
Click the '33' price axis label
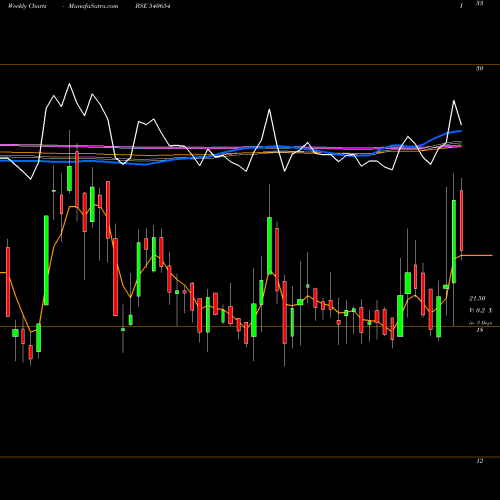coord(479,3)
